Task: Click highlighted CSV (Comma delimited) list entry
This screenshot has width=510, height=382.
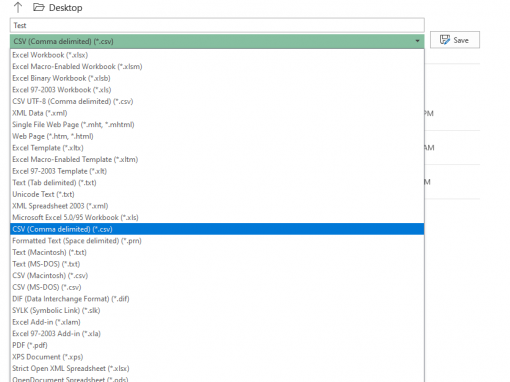Action: (217, 229)
